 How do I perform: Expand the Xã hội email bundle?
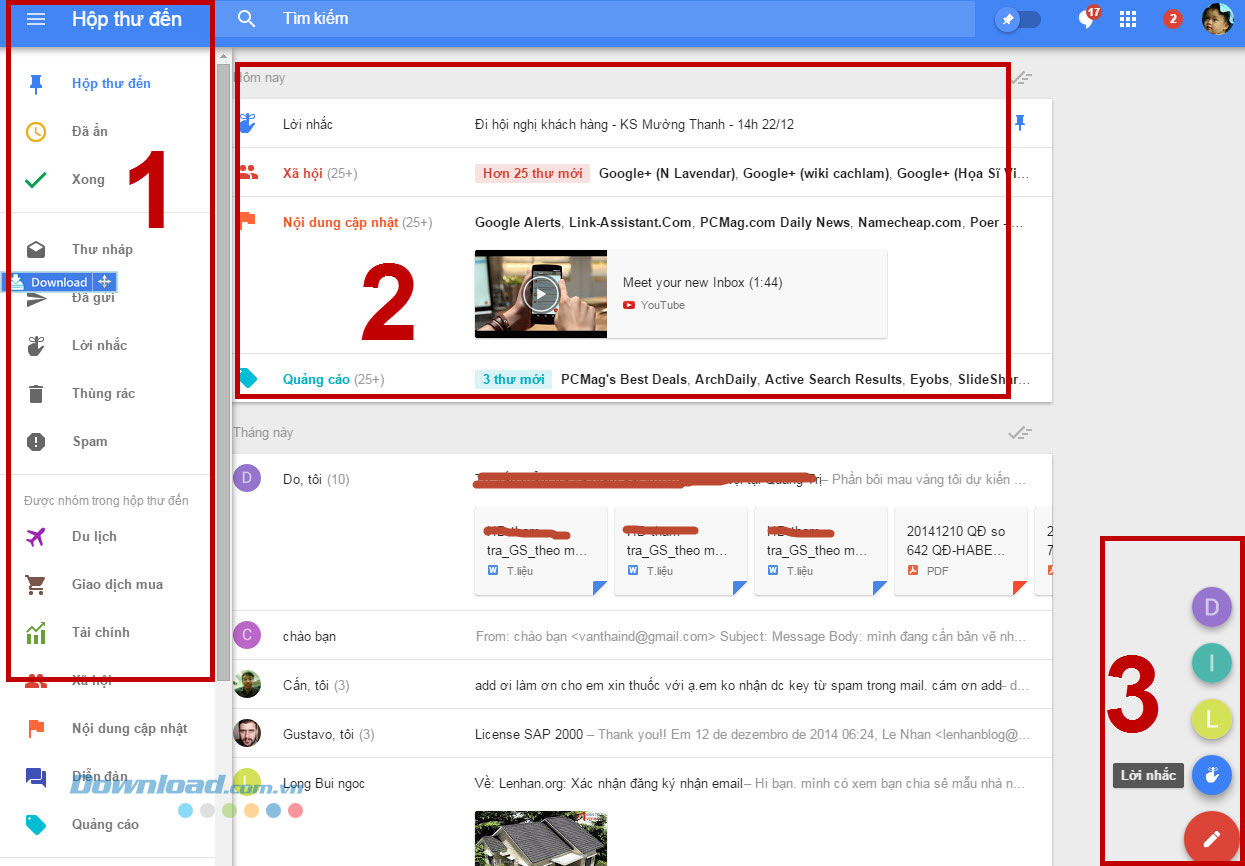coord(303,172)
